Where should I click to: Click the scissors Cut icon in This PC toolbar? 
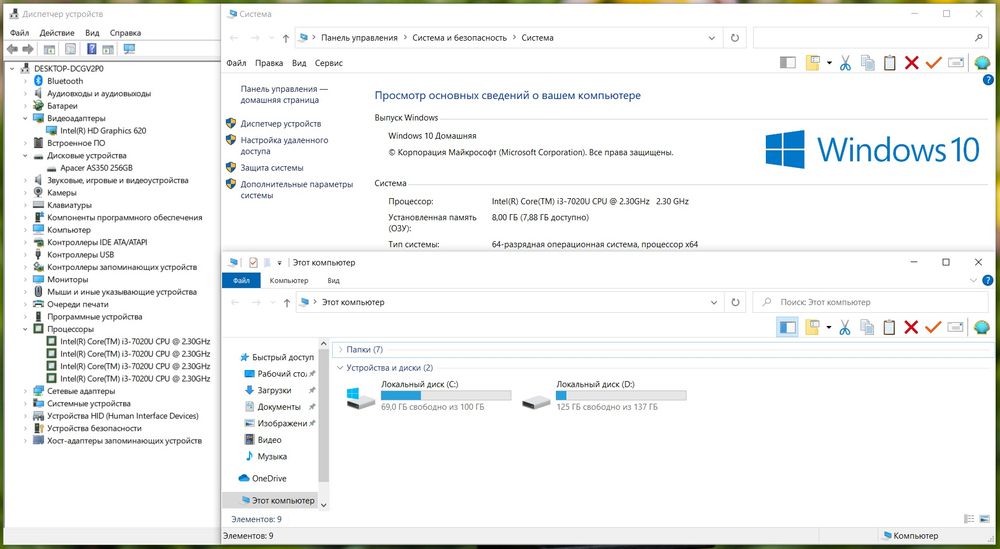pyautogui.click(x=845, y=328)
